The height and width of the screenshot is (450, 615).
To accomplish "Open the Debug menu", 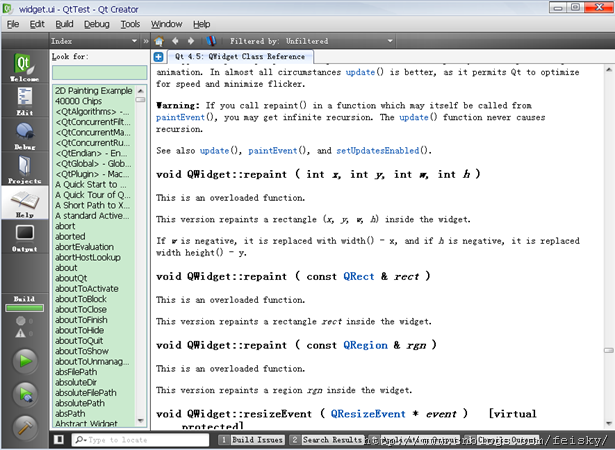I will 96,24.
